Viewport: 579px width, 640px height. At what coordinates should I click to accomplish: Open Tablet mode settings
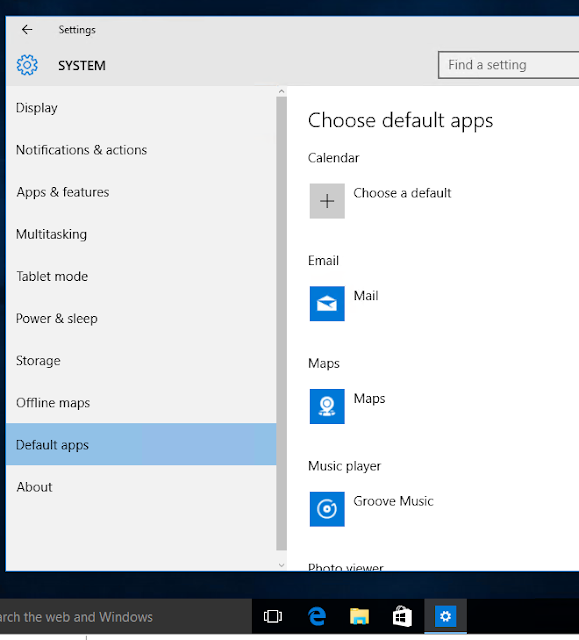coord(141,276)
